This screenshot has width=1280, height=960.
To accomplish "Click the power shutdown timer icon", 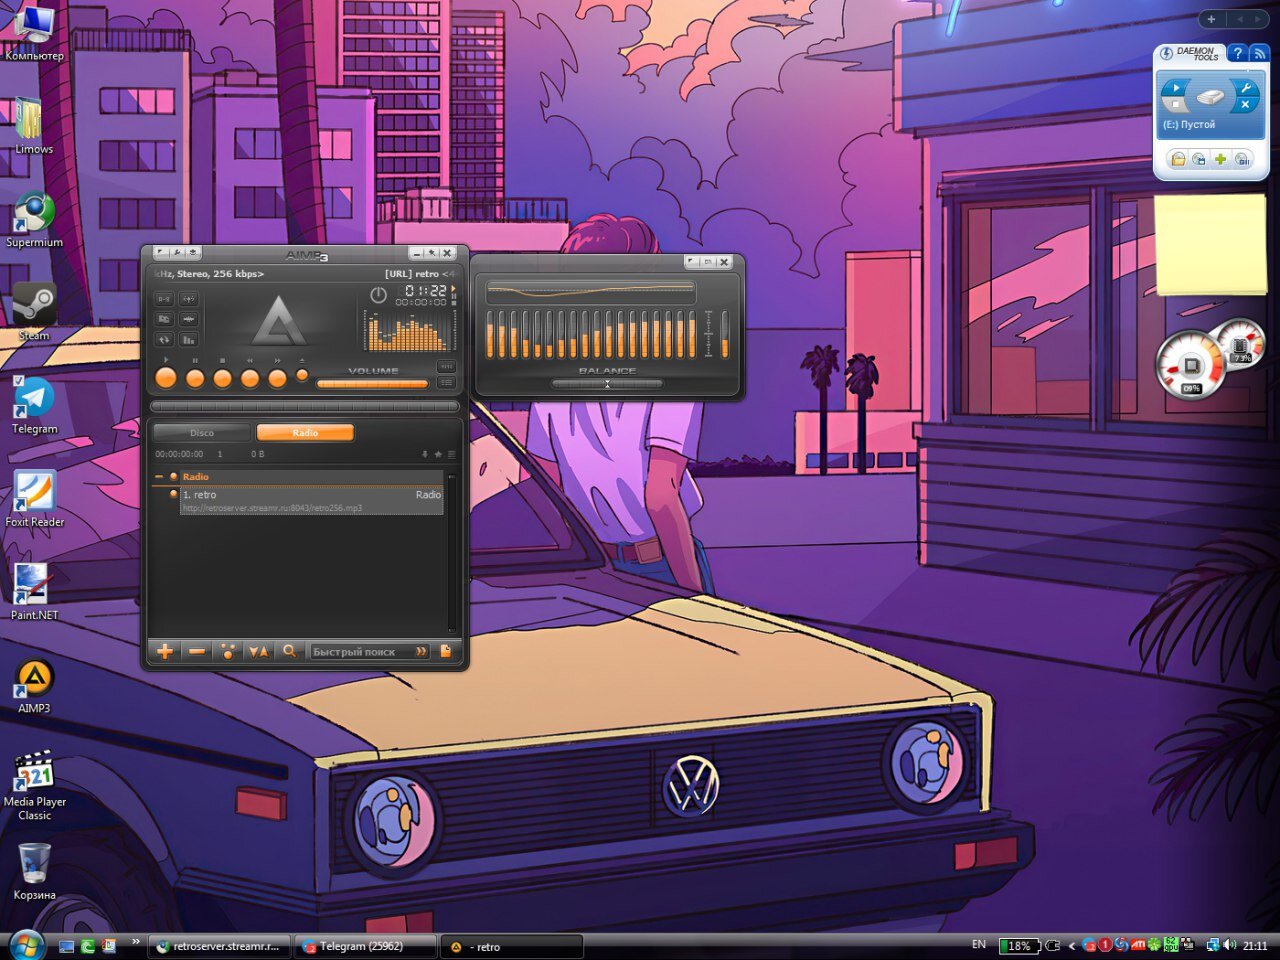I will click(x=378, y=295).
